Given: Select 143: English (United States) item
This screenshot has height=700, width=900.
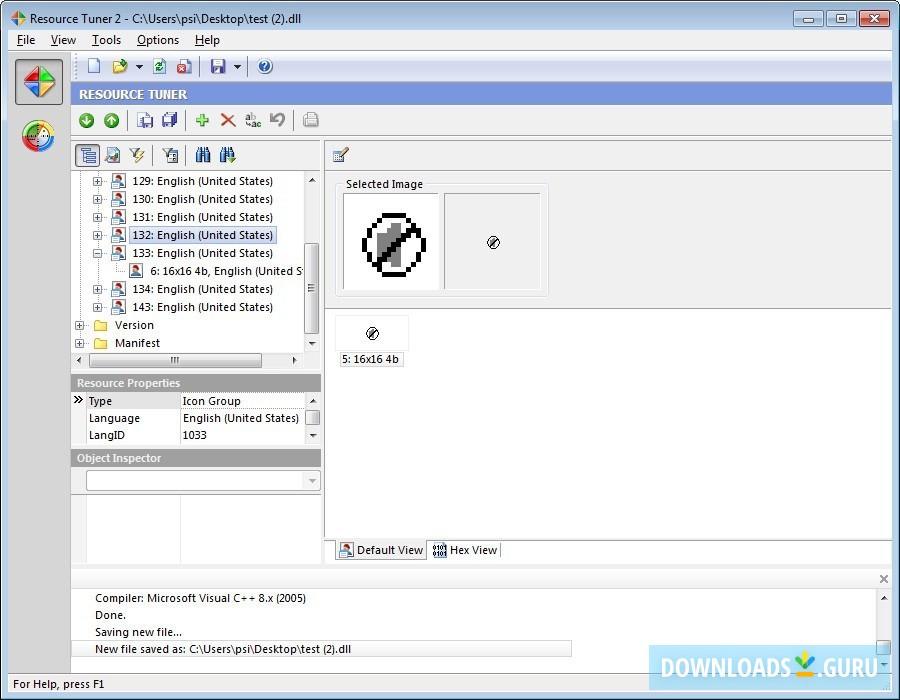Looking at the screenshot, I should [203, 308].
